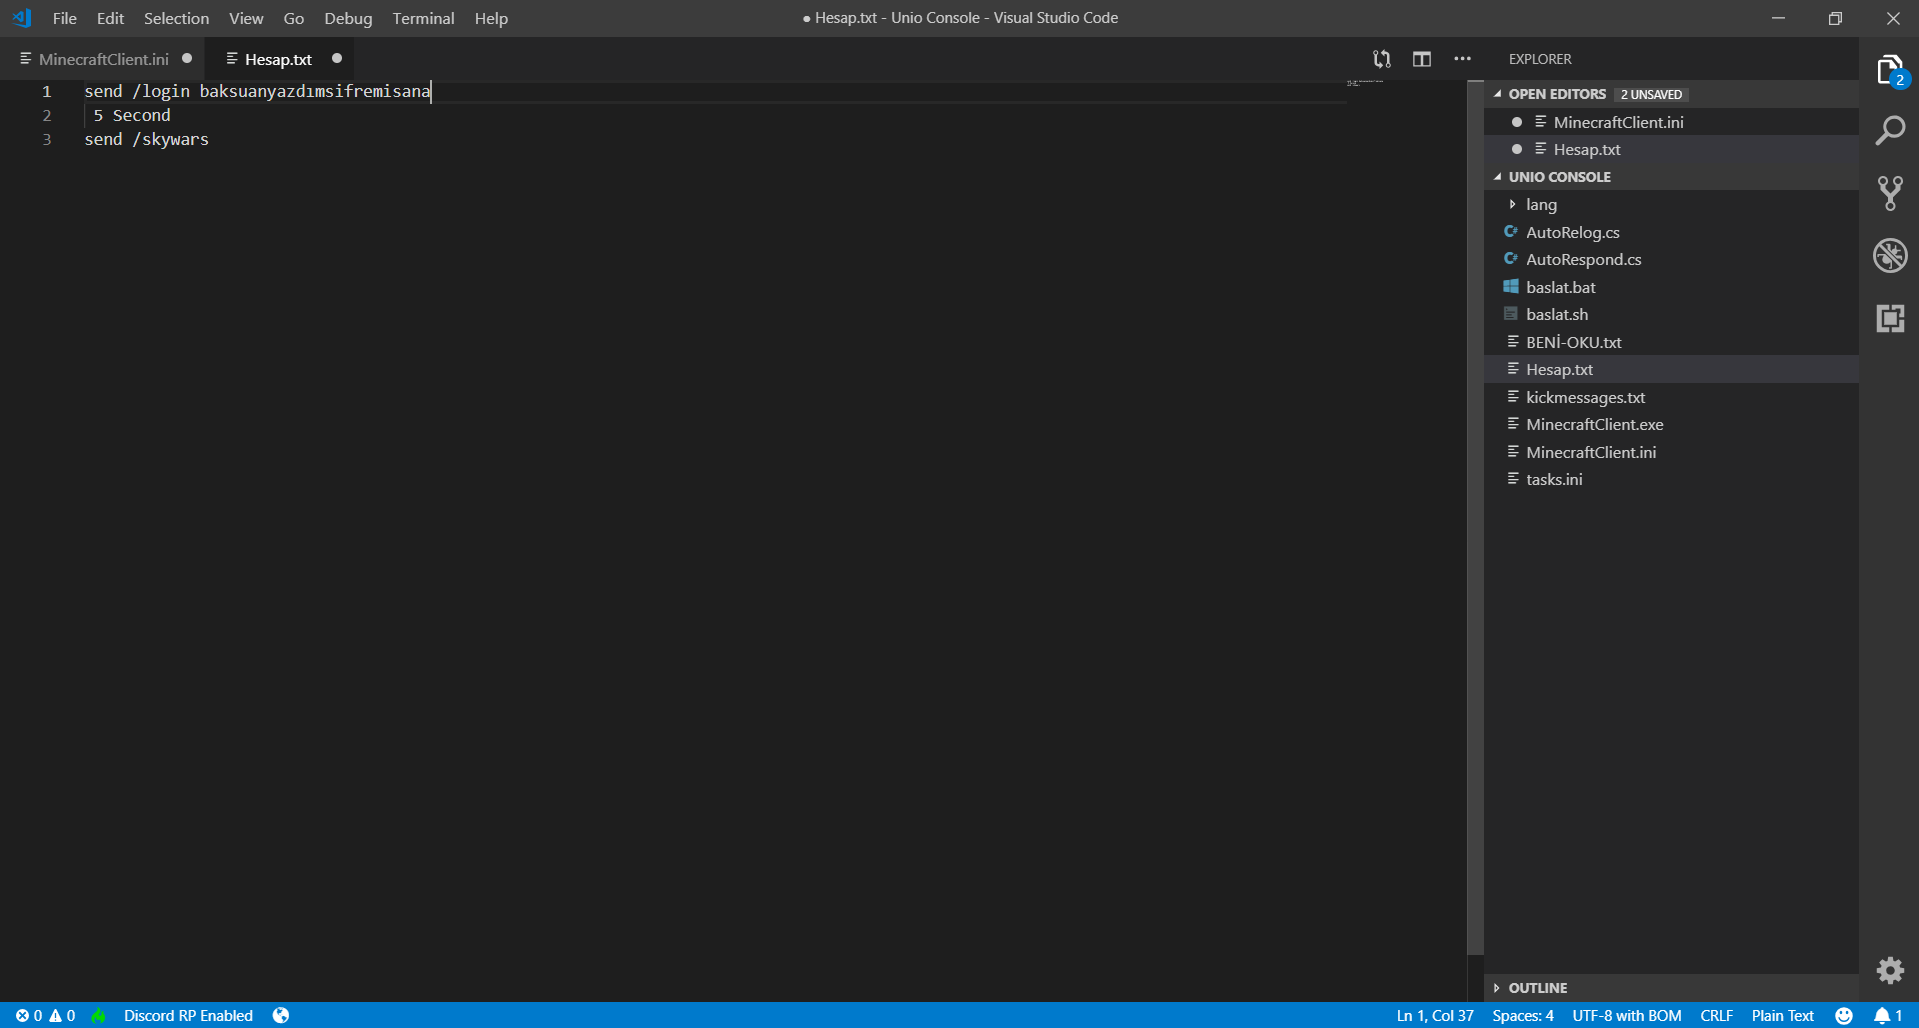Click the editor vertical scrollbar
Image resolution: width=1919 pixels, height=1028 pixels.
(x=1475, y=518)
